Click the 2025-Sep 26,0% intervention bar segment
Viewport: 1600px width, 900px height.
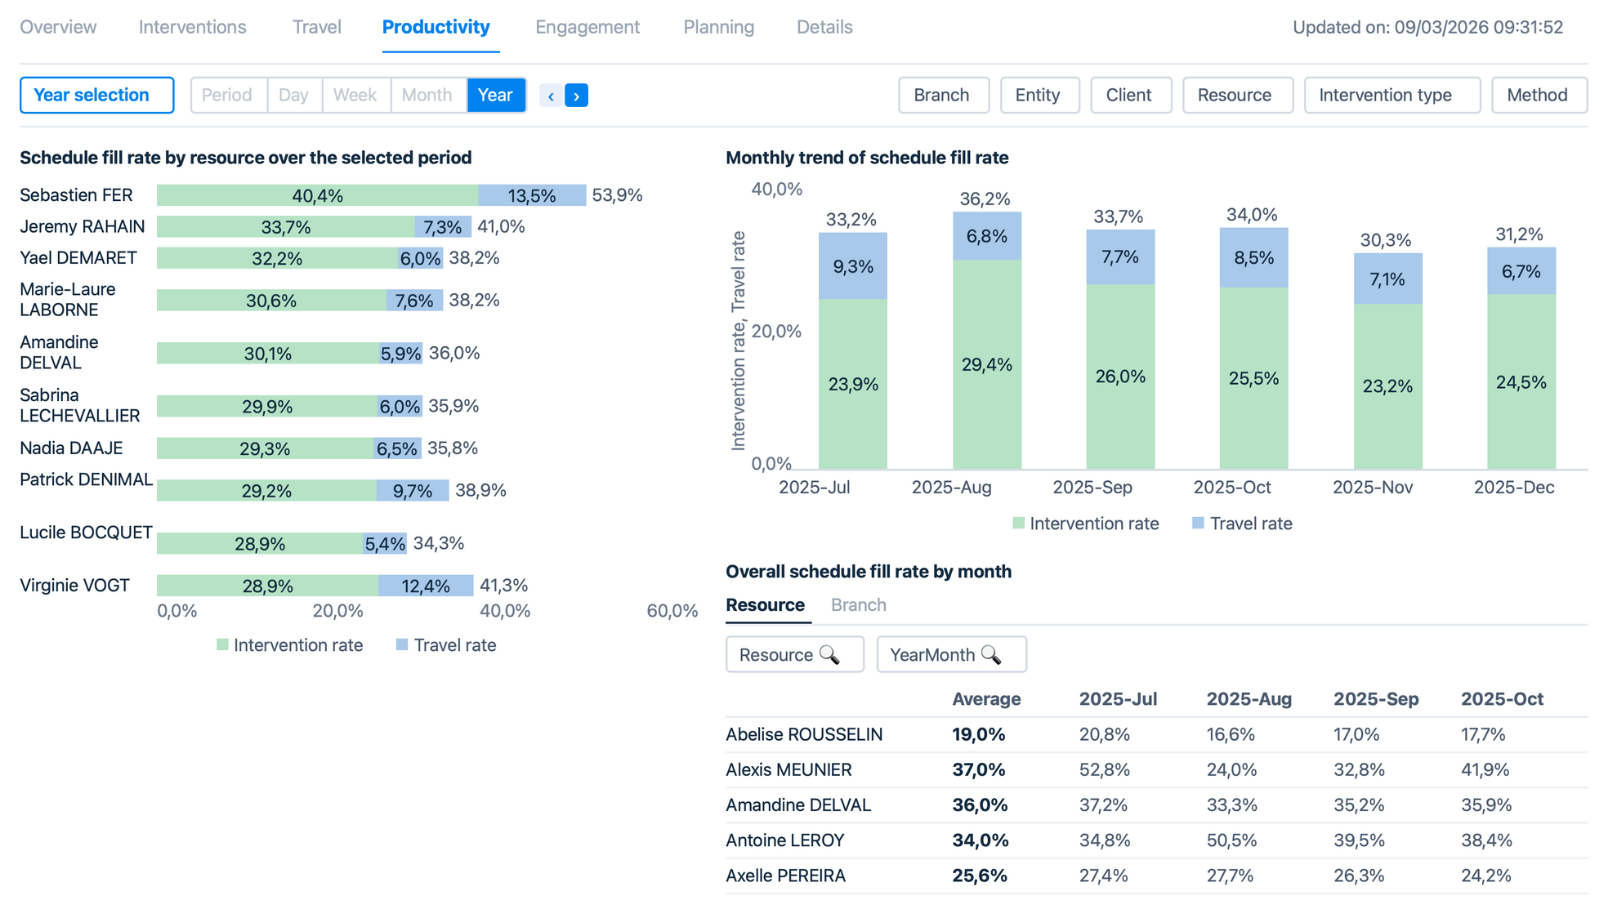click(x=1120, y=376)
